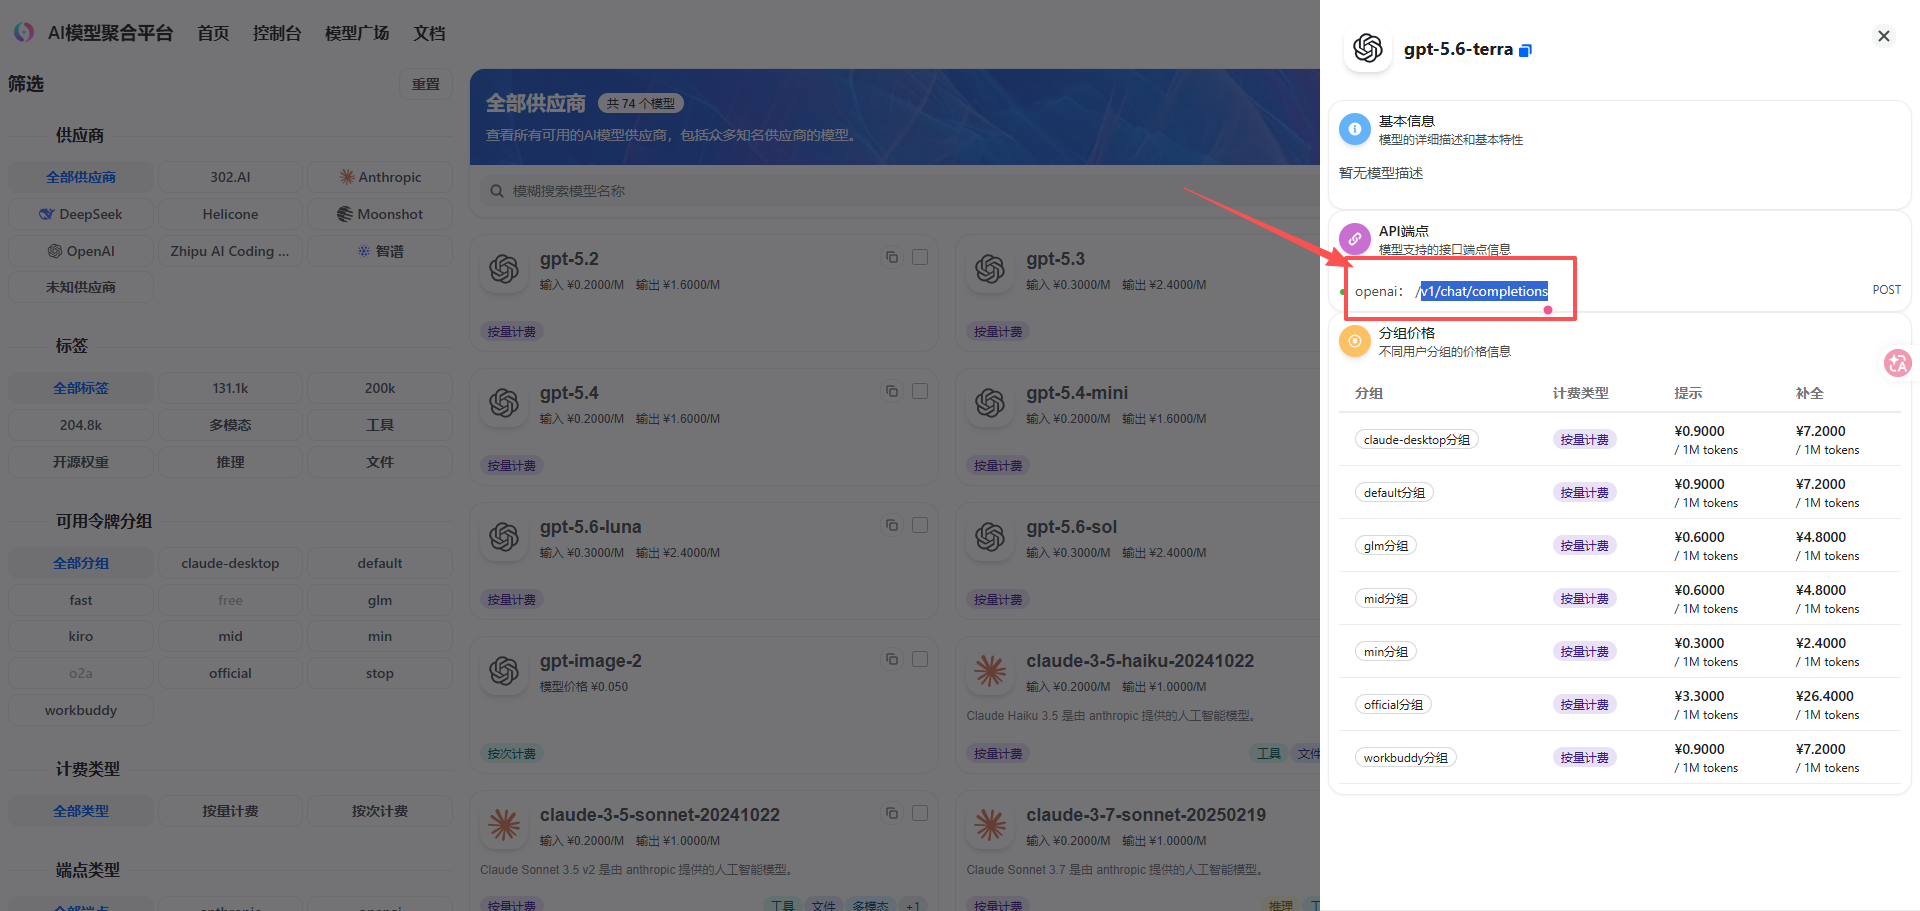Image resolution: width=1920 pixels, height=911 pixels.
Task: Copy the claude-3-5-sonnet-20241022 name icon
Action: [x=892, y=813]
